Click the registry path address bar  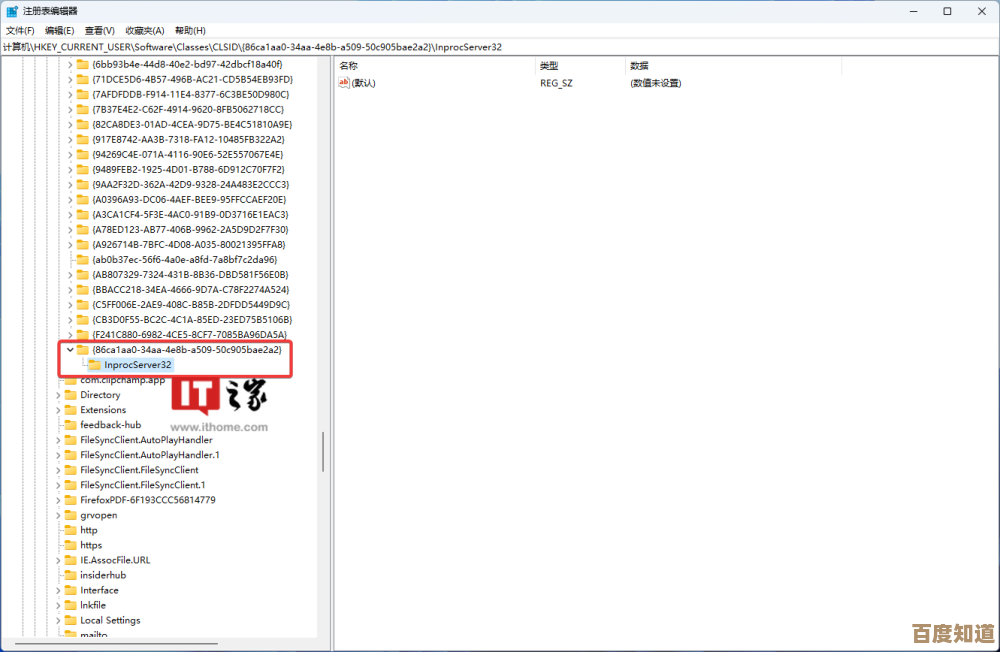(500, 47)
